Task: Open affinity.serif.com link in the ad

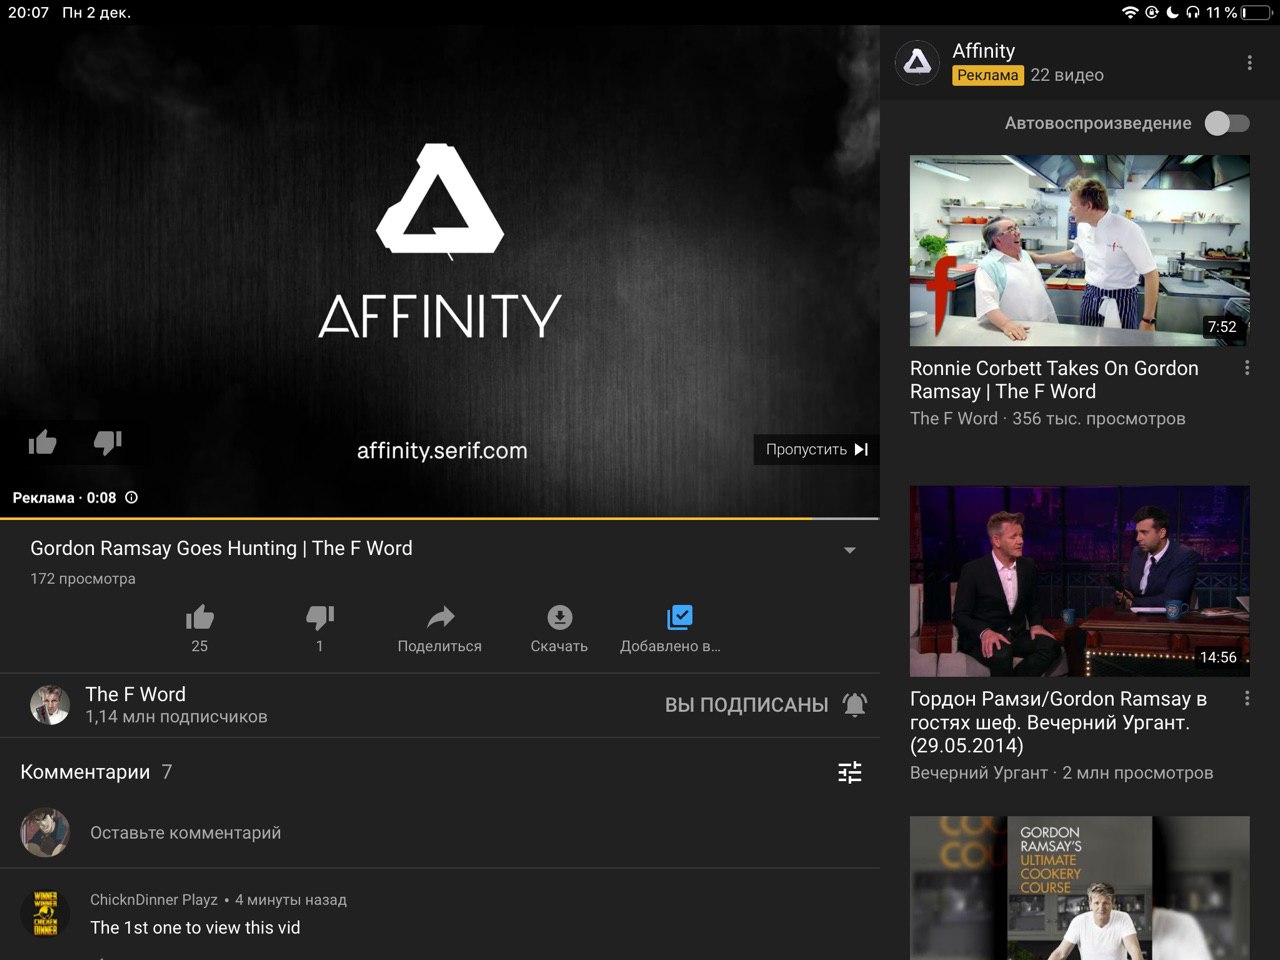Action: (442, 451)
